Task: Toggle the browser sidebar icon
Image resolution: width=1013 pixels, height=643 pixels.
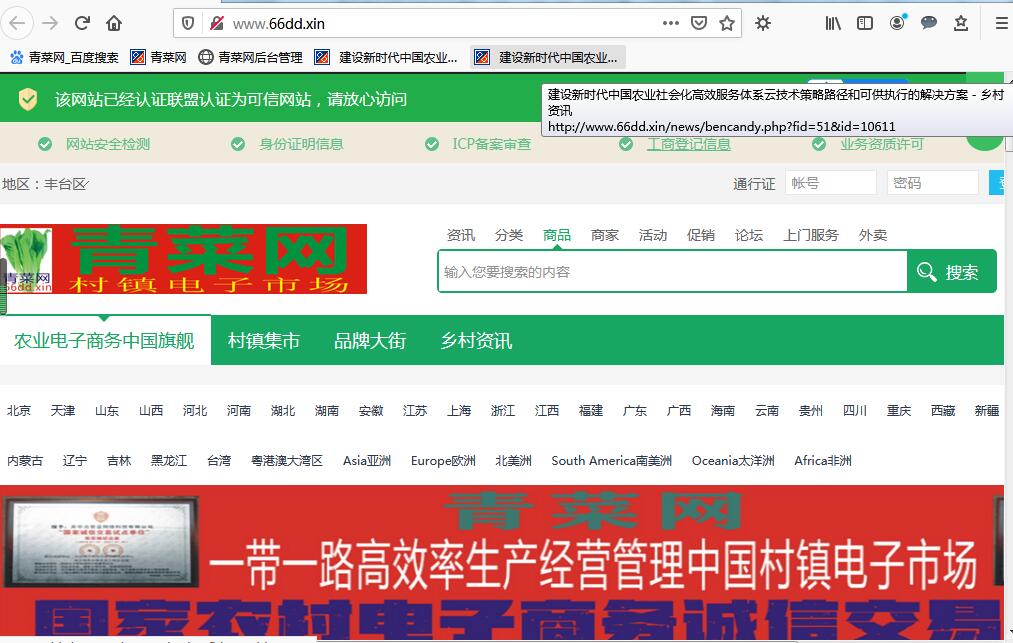Action: click(x=864, y=23)
